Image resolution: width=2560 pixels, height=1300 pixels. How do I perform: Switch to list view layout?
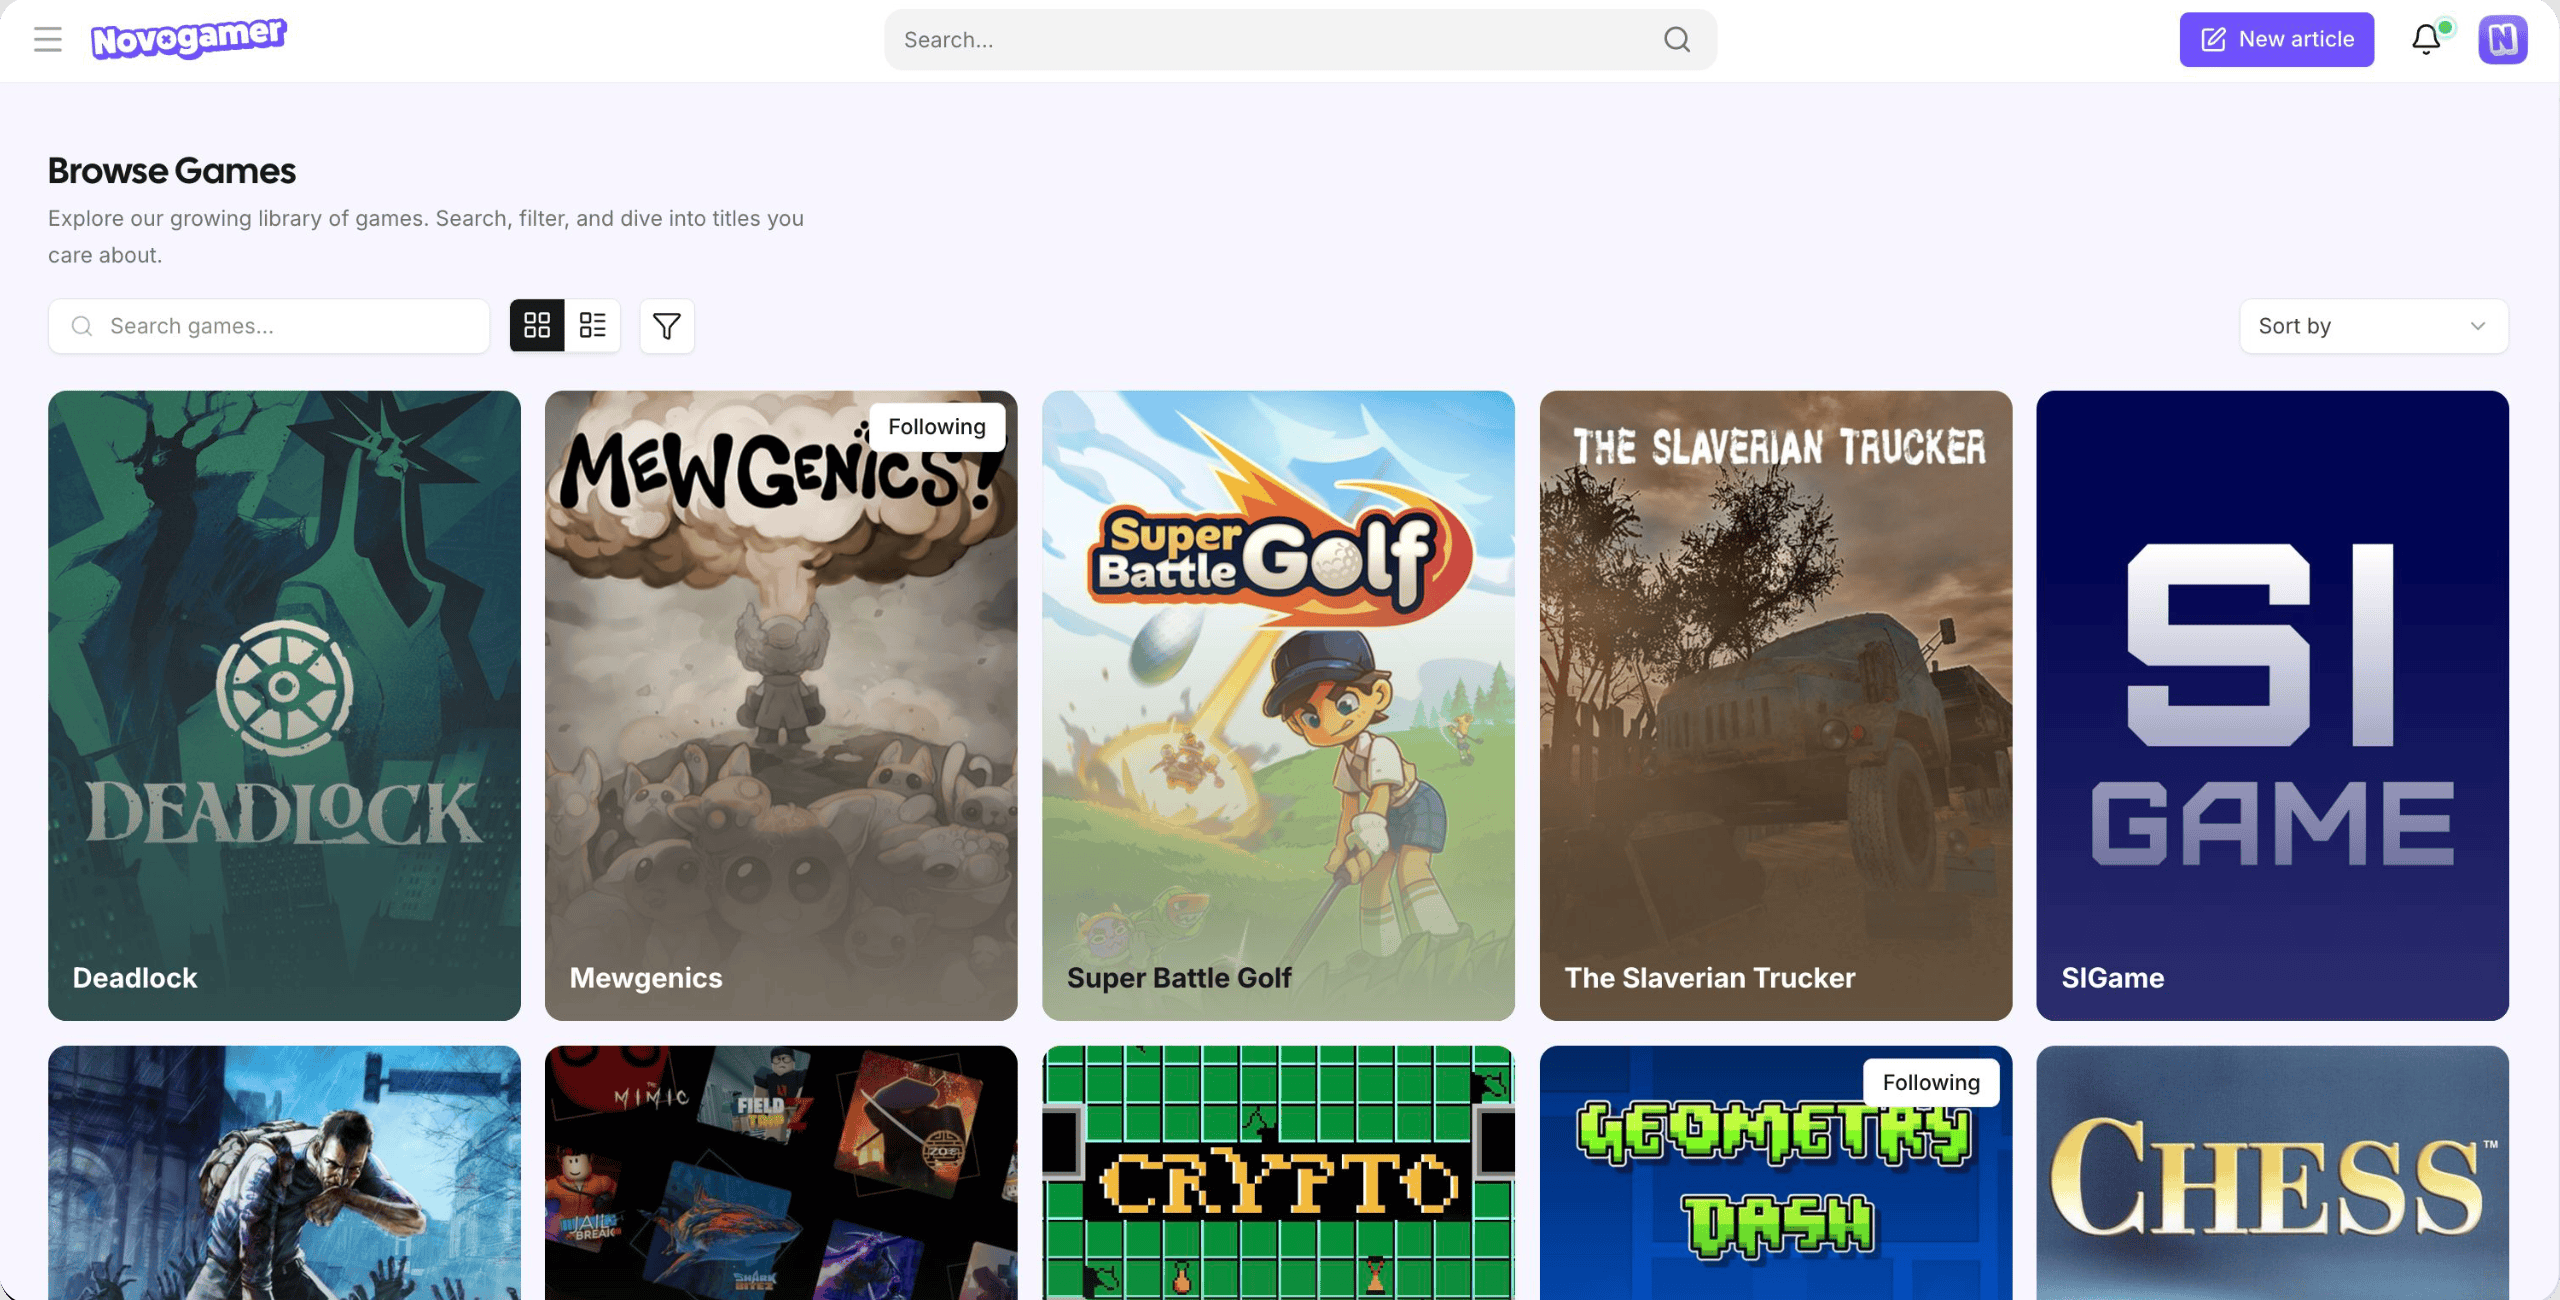pyautogui.click(x=592, y=326)
